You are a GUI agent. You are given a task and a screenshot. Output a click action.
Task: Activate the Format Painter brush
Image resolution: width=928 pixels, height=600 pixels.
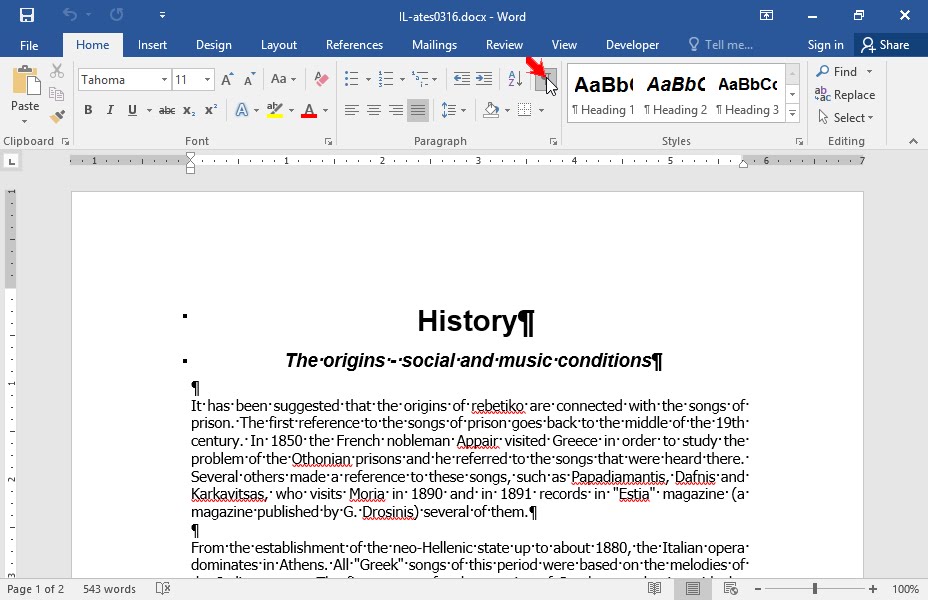coord(57,117)
